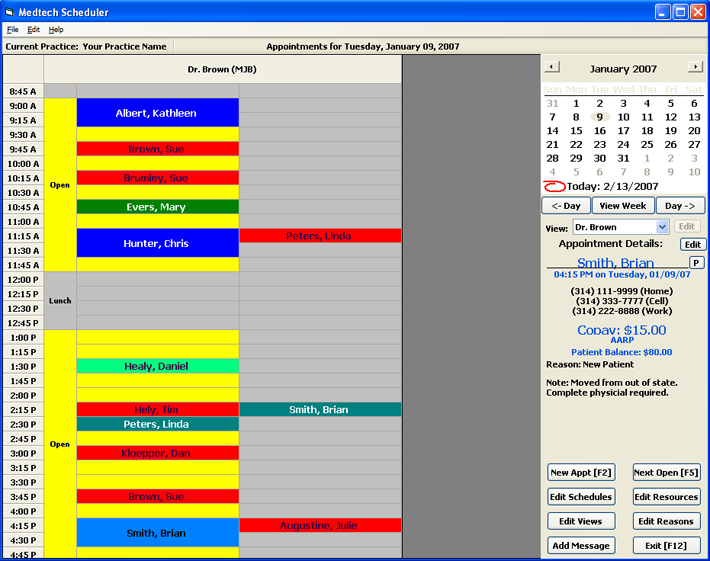Viewport: 710px width, 561px height.
Task: Click the 3:30 P time label
Action: [x=23, y=483]
